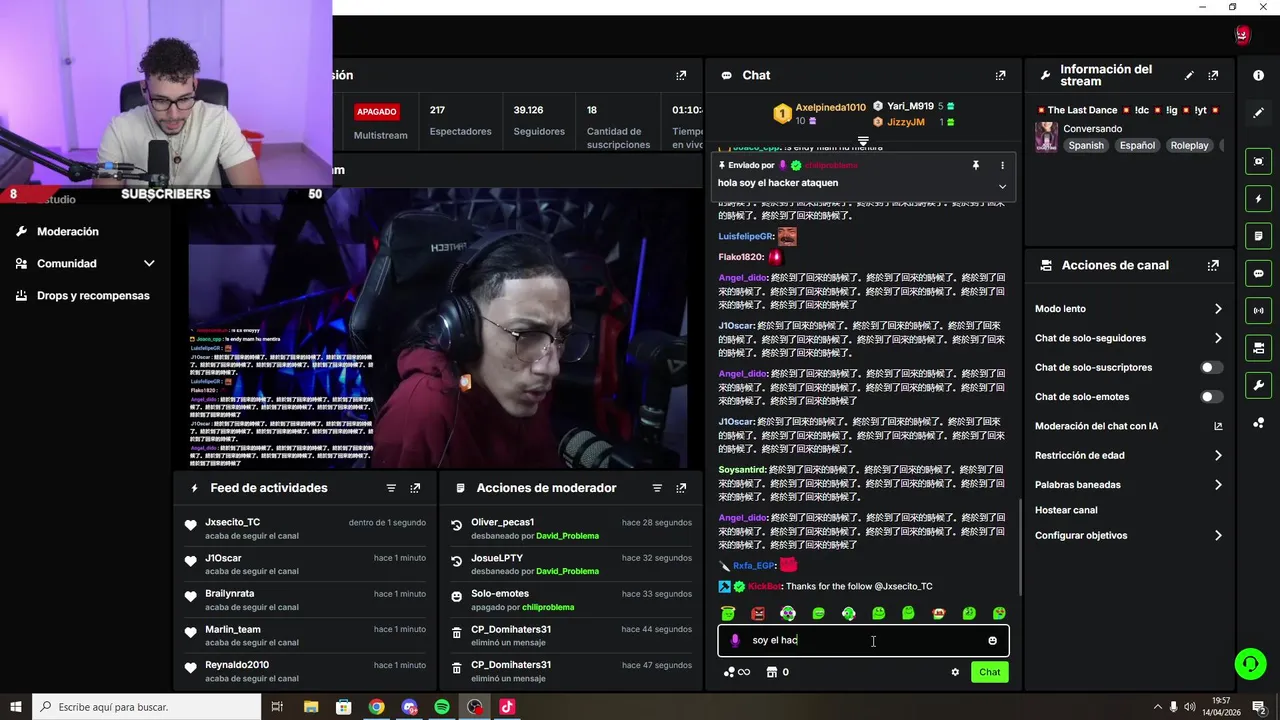Unpin the pinned chat message
The height and width of the screenshot is (720, 1280).
coord(976,165)
